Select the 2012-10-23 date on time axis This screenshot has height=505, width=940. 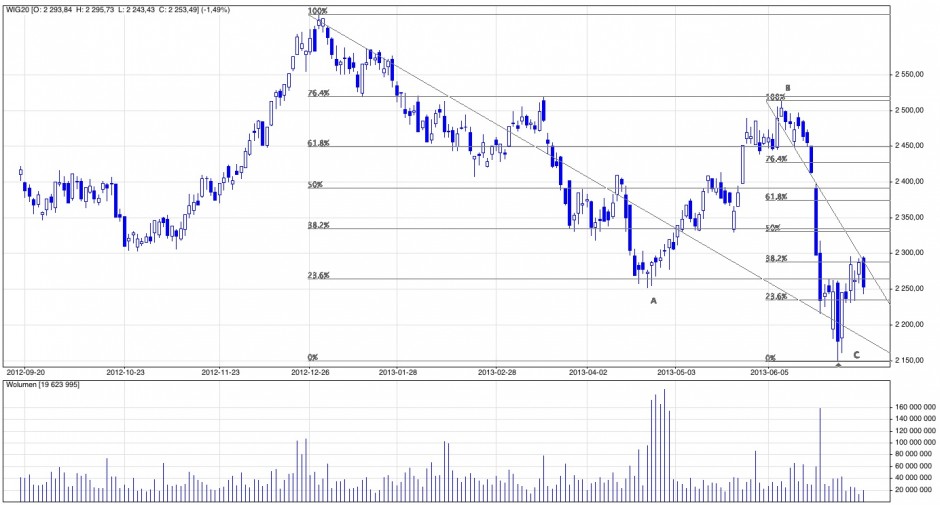click(131, 369)
